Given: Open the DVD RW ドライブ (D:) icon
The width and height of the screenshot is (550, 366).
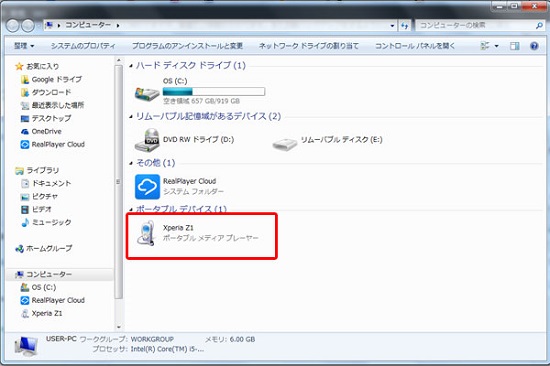Looking at the screenshot, I should [x=147, y=140].
